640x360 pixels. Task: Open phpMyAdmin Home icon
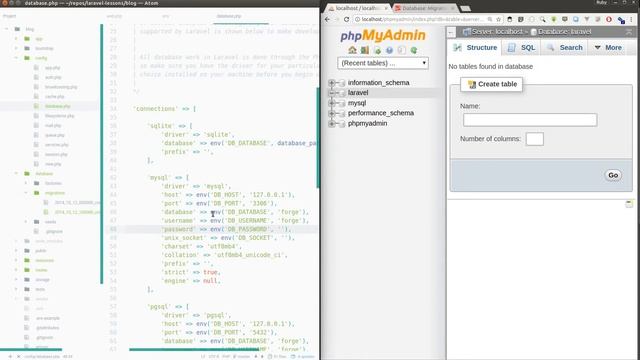click(x=352, y=50)
